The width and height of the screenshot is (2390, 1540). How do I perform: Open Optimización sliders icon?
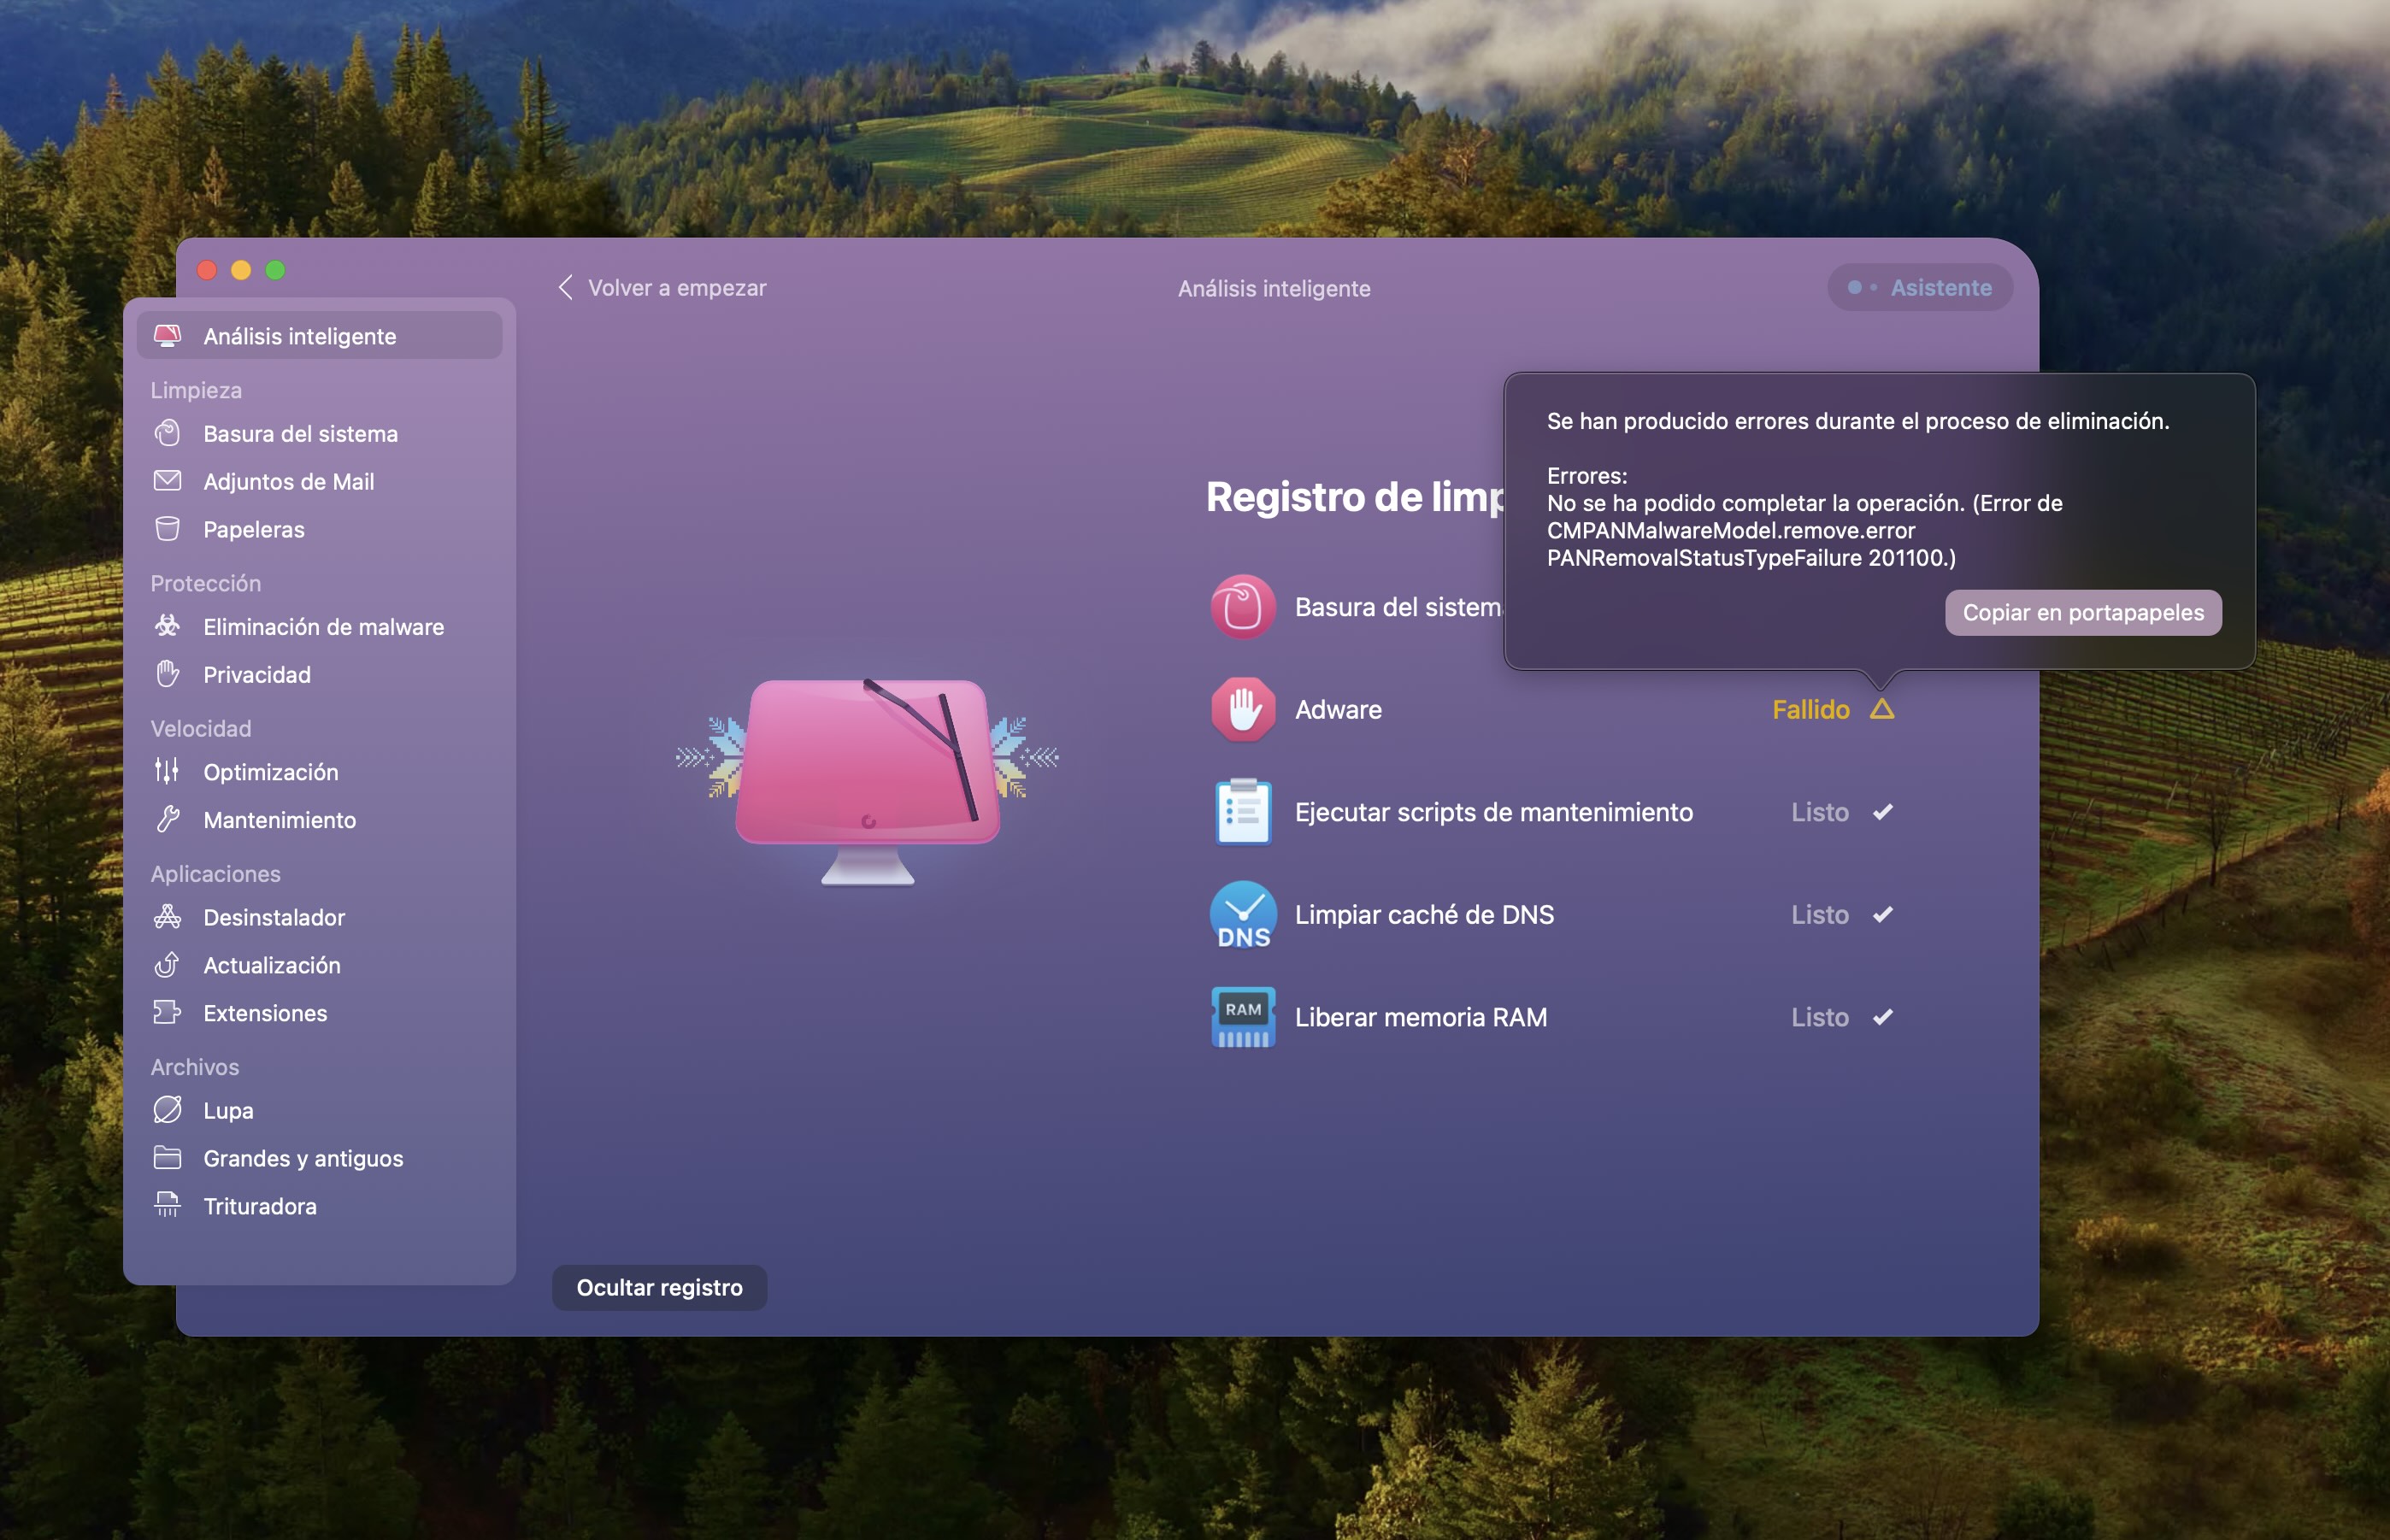(x=167, y=771)
